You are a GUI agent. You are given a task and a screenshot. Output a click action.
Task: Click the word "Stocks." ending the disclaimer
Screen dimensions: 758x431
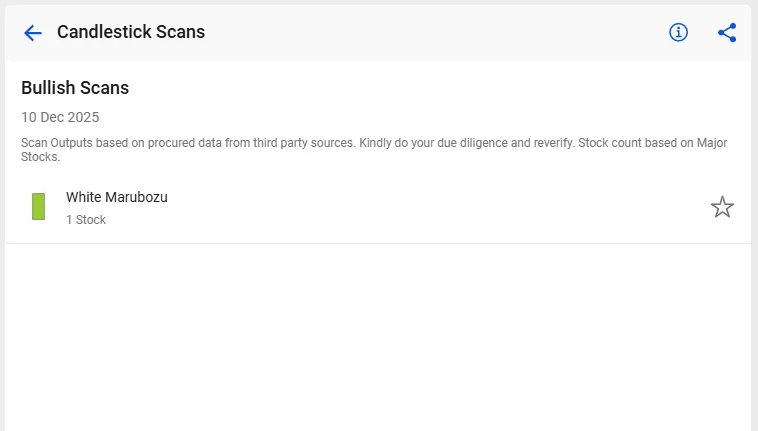[x=41, y=158]
